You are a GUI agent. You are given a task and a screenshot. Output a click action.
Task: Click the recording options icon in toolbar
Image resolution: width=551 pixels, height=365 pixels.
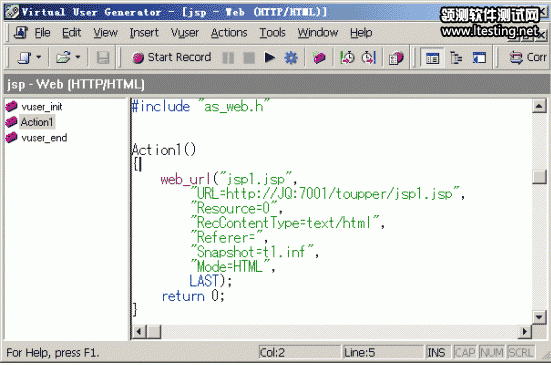tap(319, 58)
